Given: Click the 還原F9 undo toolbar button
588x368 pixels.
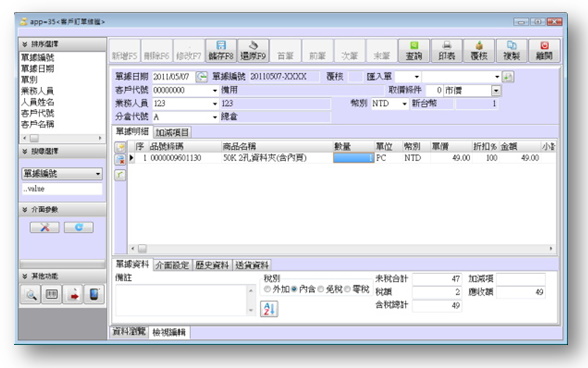Looking at the screenshot, I should (253, 50).
